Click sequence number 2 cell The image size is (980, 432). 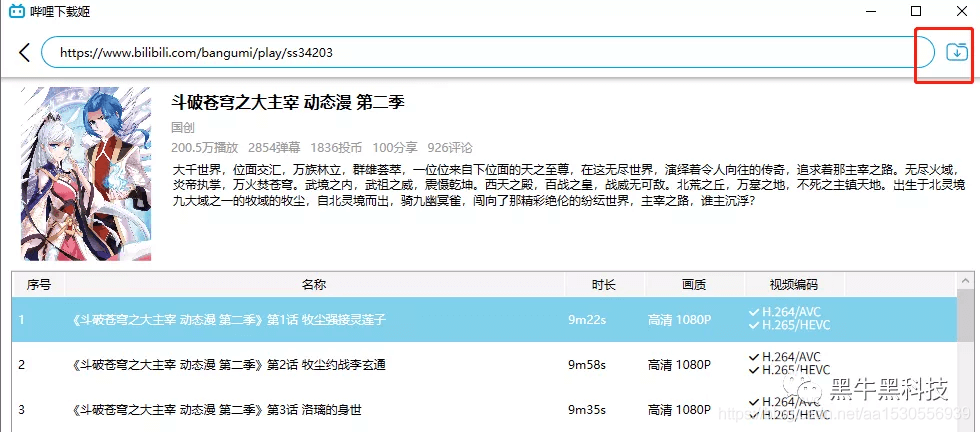pyautogui.click(x=21, y=364)
